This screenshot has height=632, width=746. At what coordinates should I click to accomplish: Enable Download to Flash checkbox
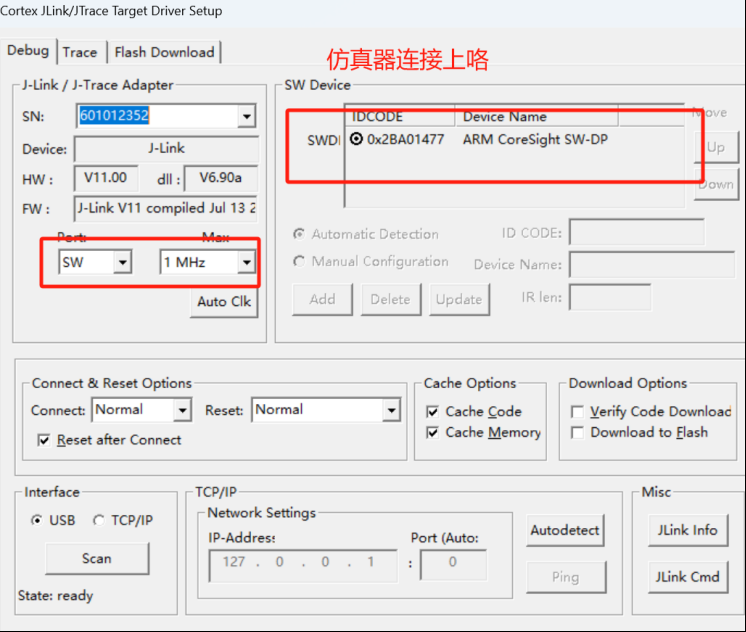pos(578,433)
